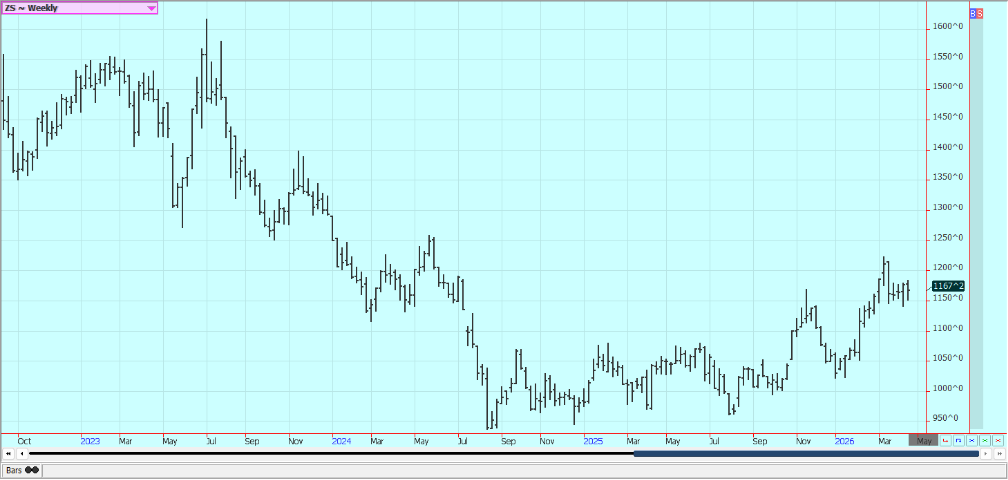Click the red cross icon below the chart
This screenshot has height=480, width=1008.
(998, 440)
